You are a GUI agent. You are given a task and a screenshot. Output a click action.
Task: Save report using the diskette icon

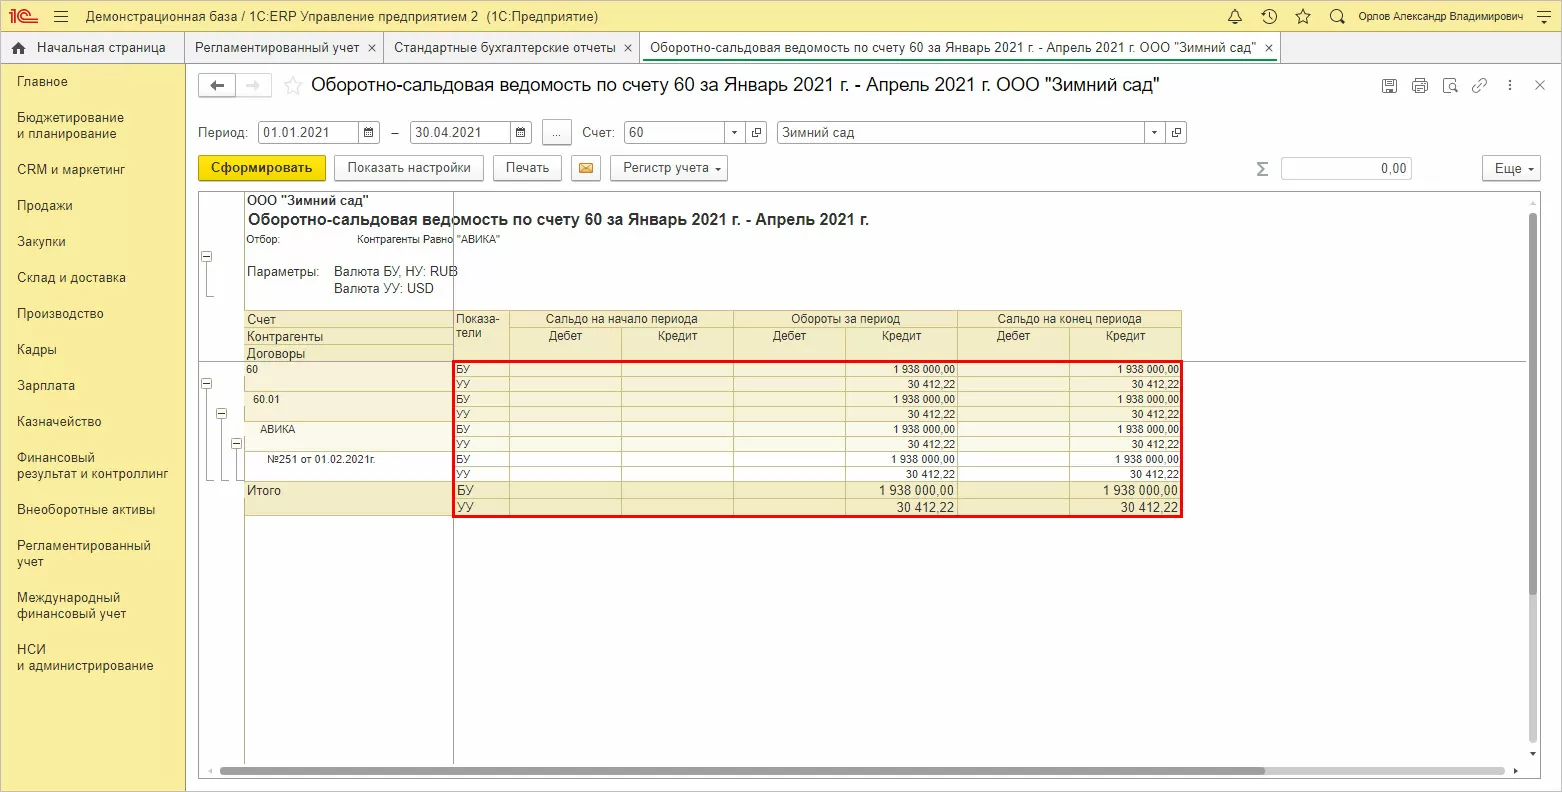[1389, 86]
